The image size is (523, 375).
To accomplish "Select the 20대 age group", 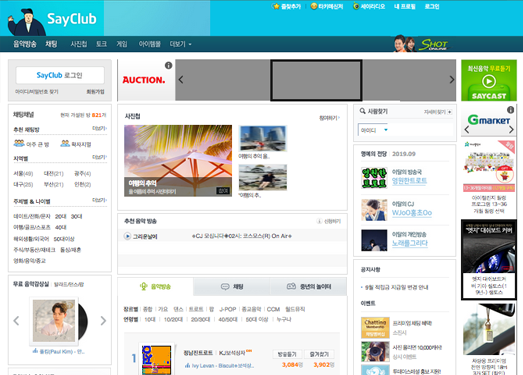I will coord(60,217).
